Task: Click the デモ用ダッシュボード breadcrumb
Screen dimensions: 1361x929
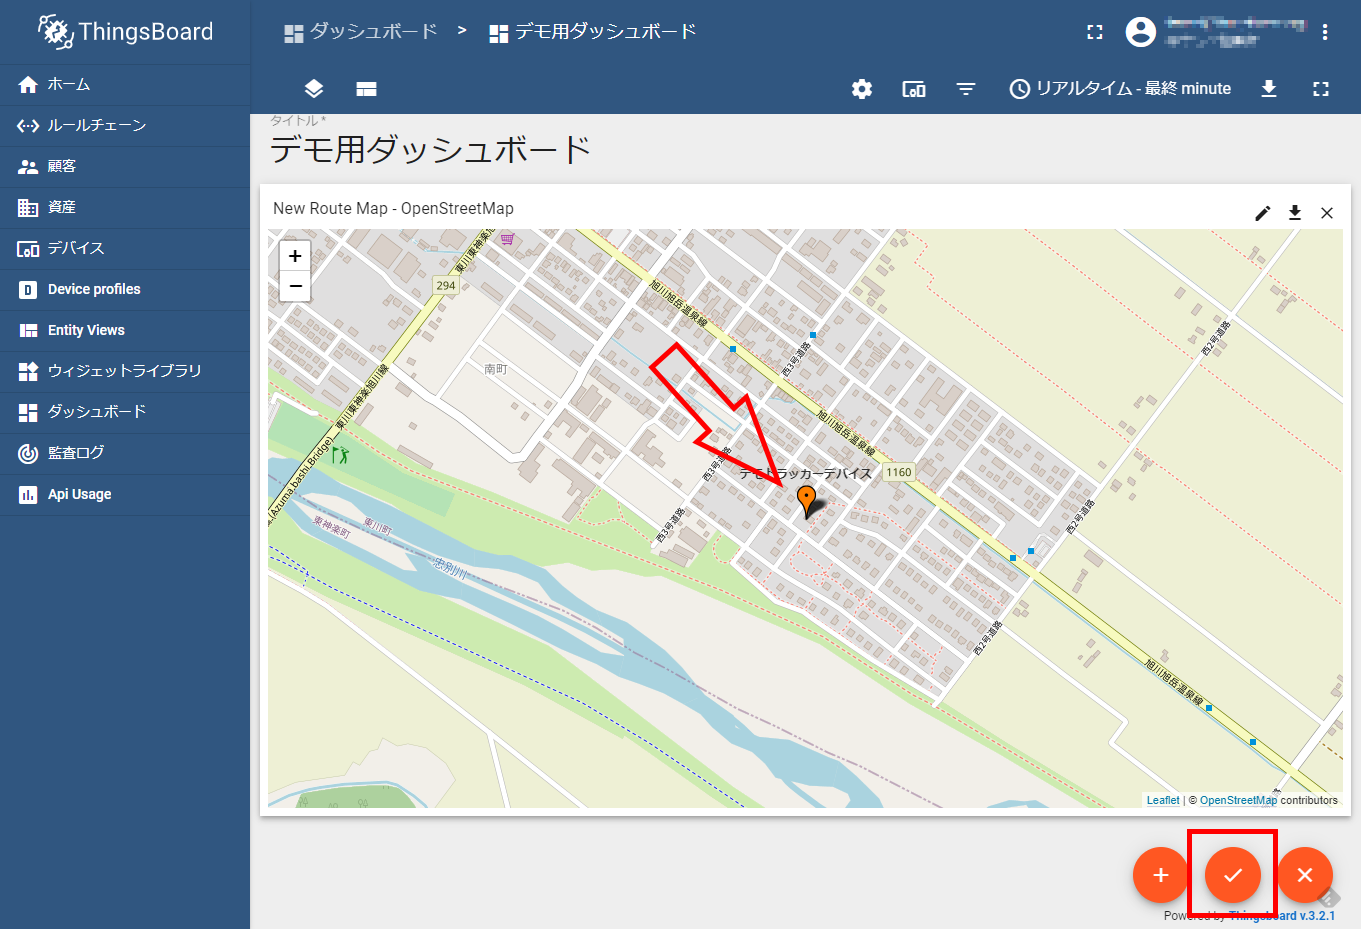Action: click(x=593, y=32)
